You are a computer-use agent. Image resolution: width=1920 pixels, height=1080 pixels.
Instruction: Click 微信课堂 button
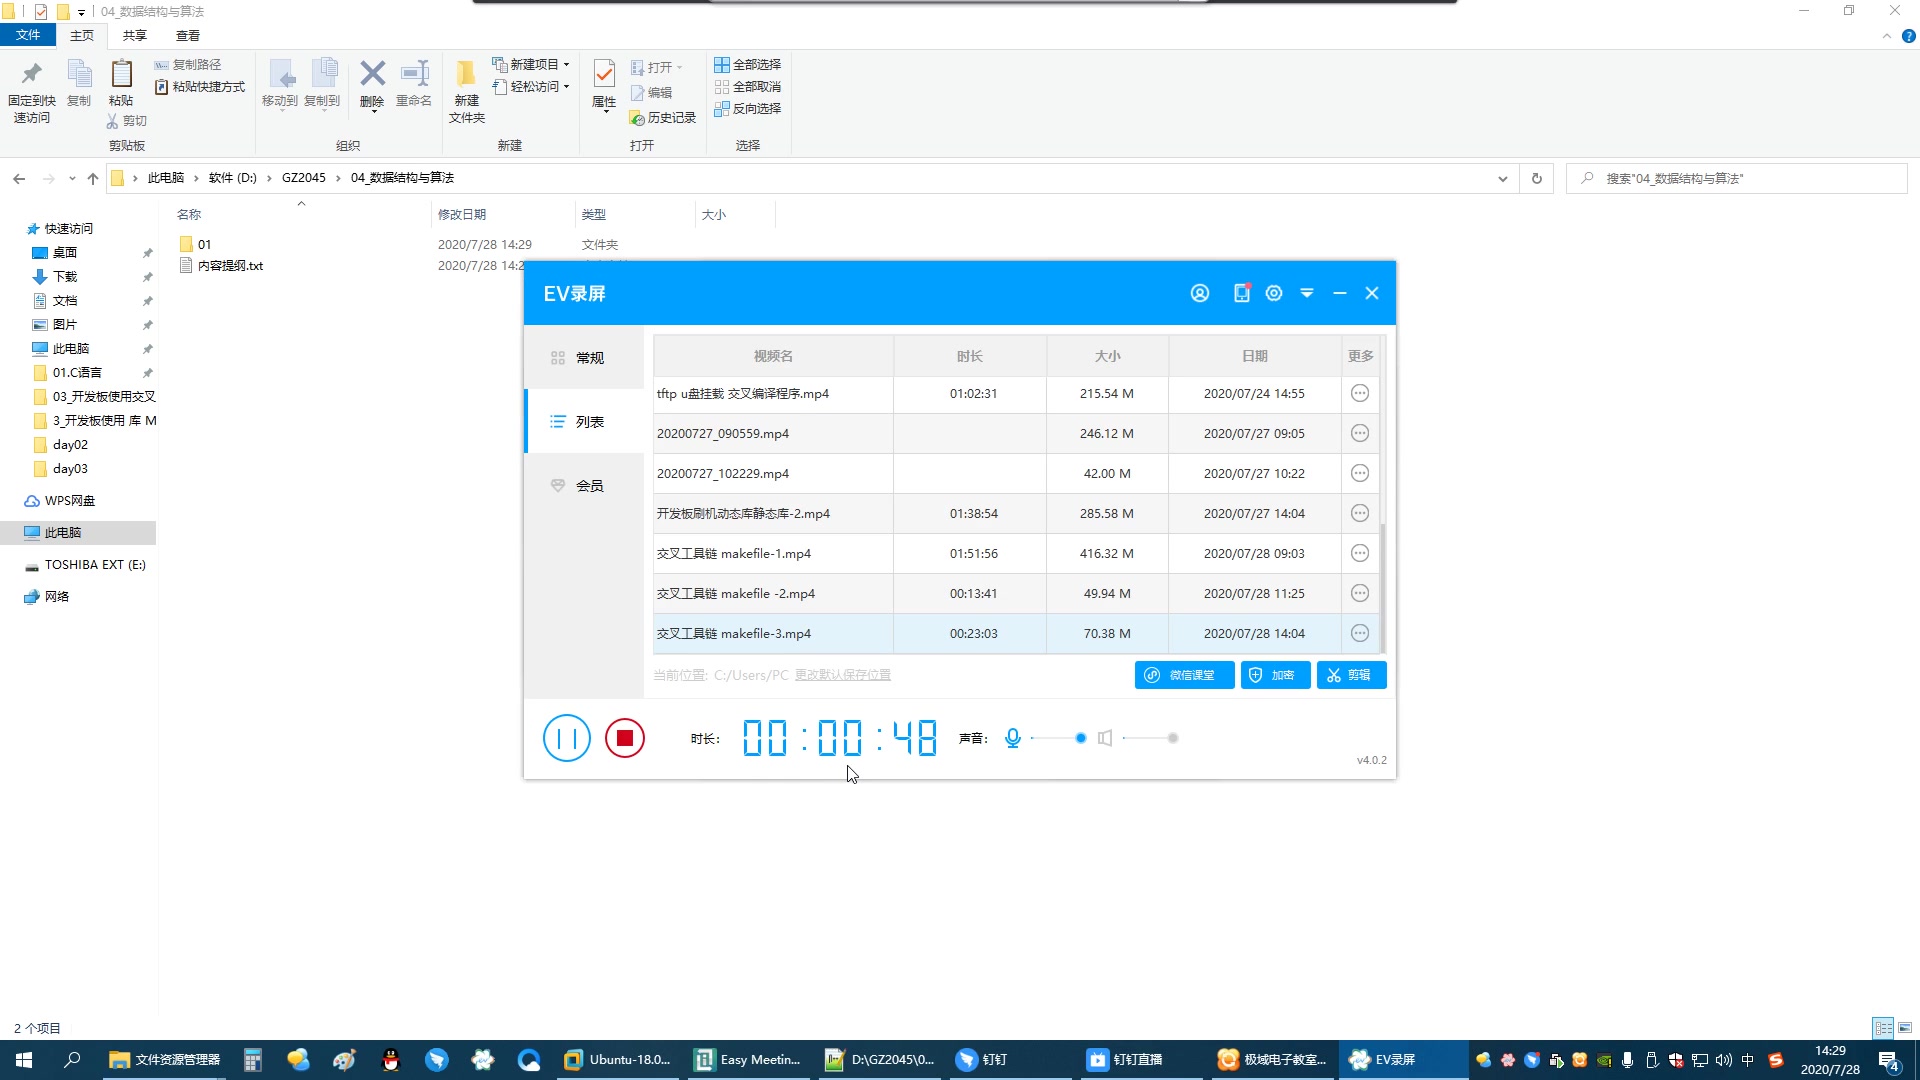click(1184, 675)
